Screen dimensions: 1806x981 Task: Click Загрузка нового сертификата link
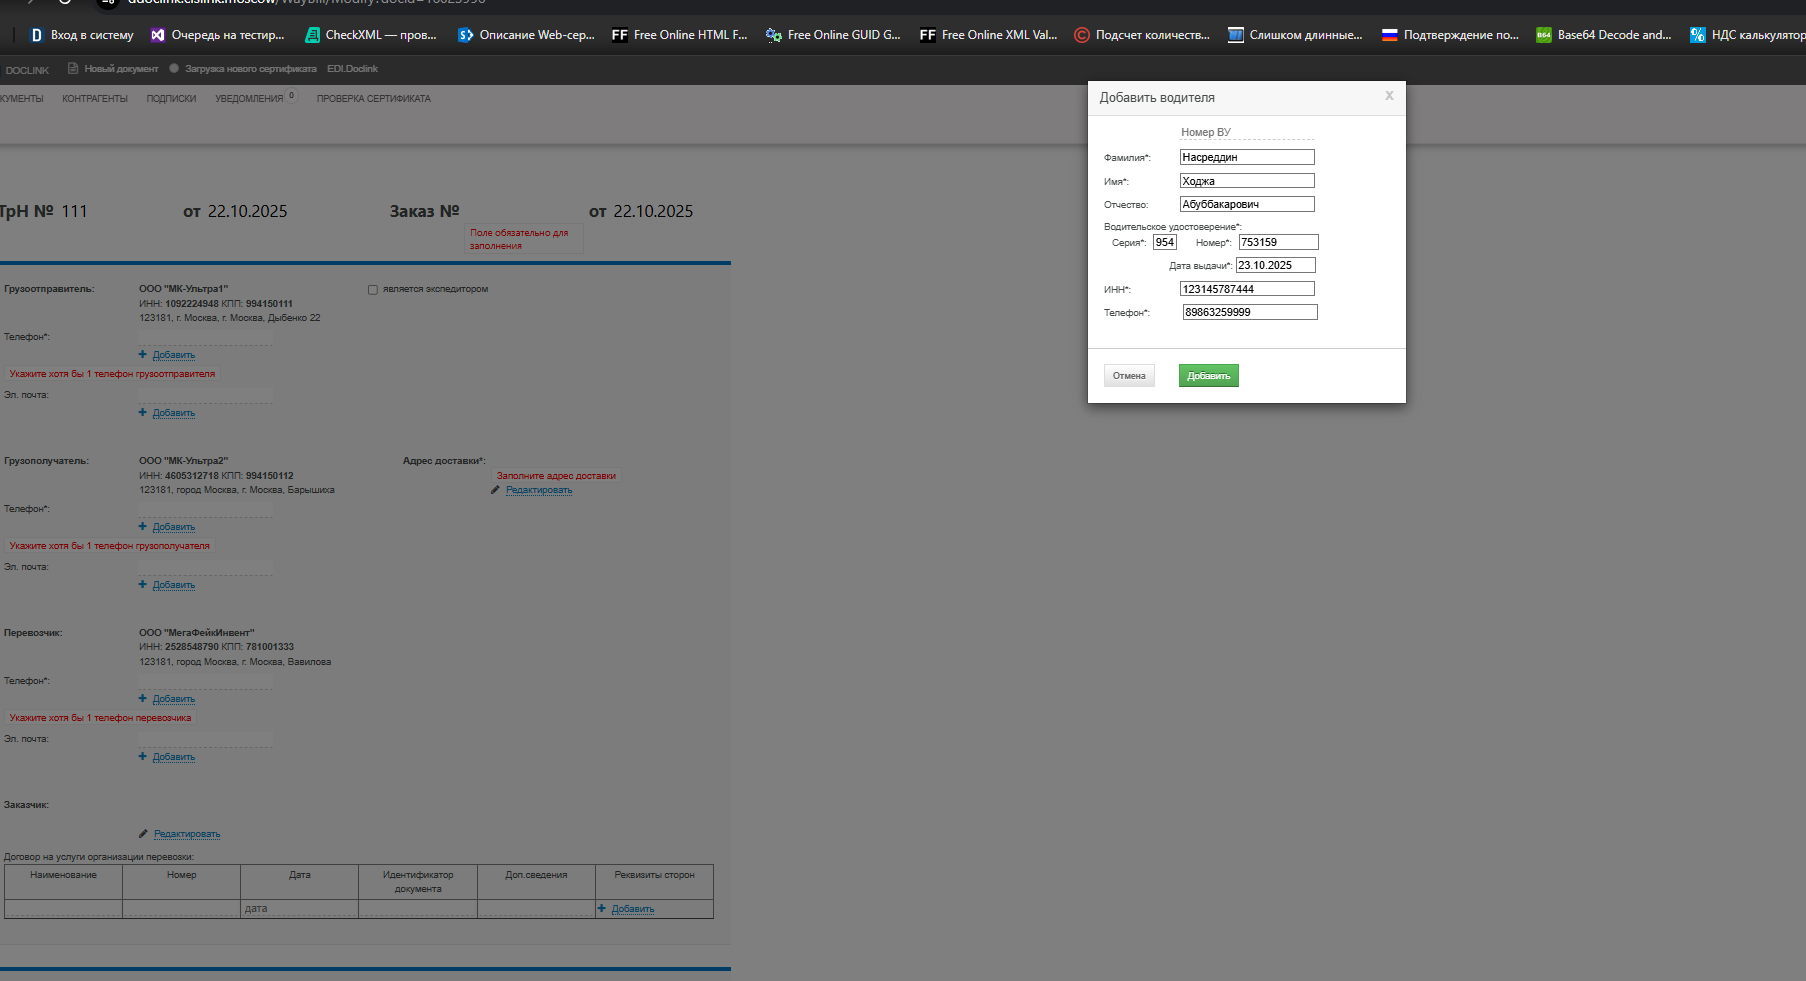click(x=243, y=69)
